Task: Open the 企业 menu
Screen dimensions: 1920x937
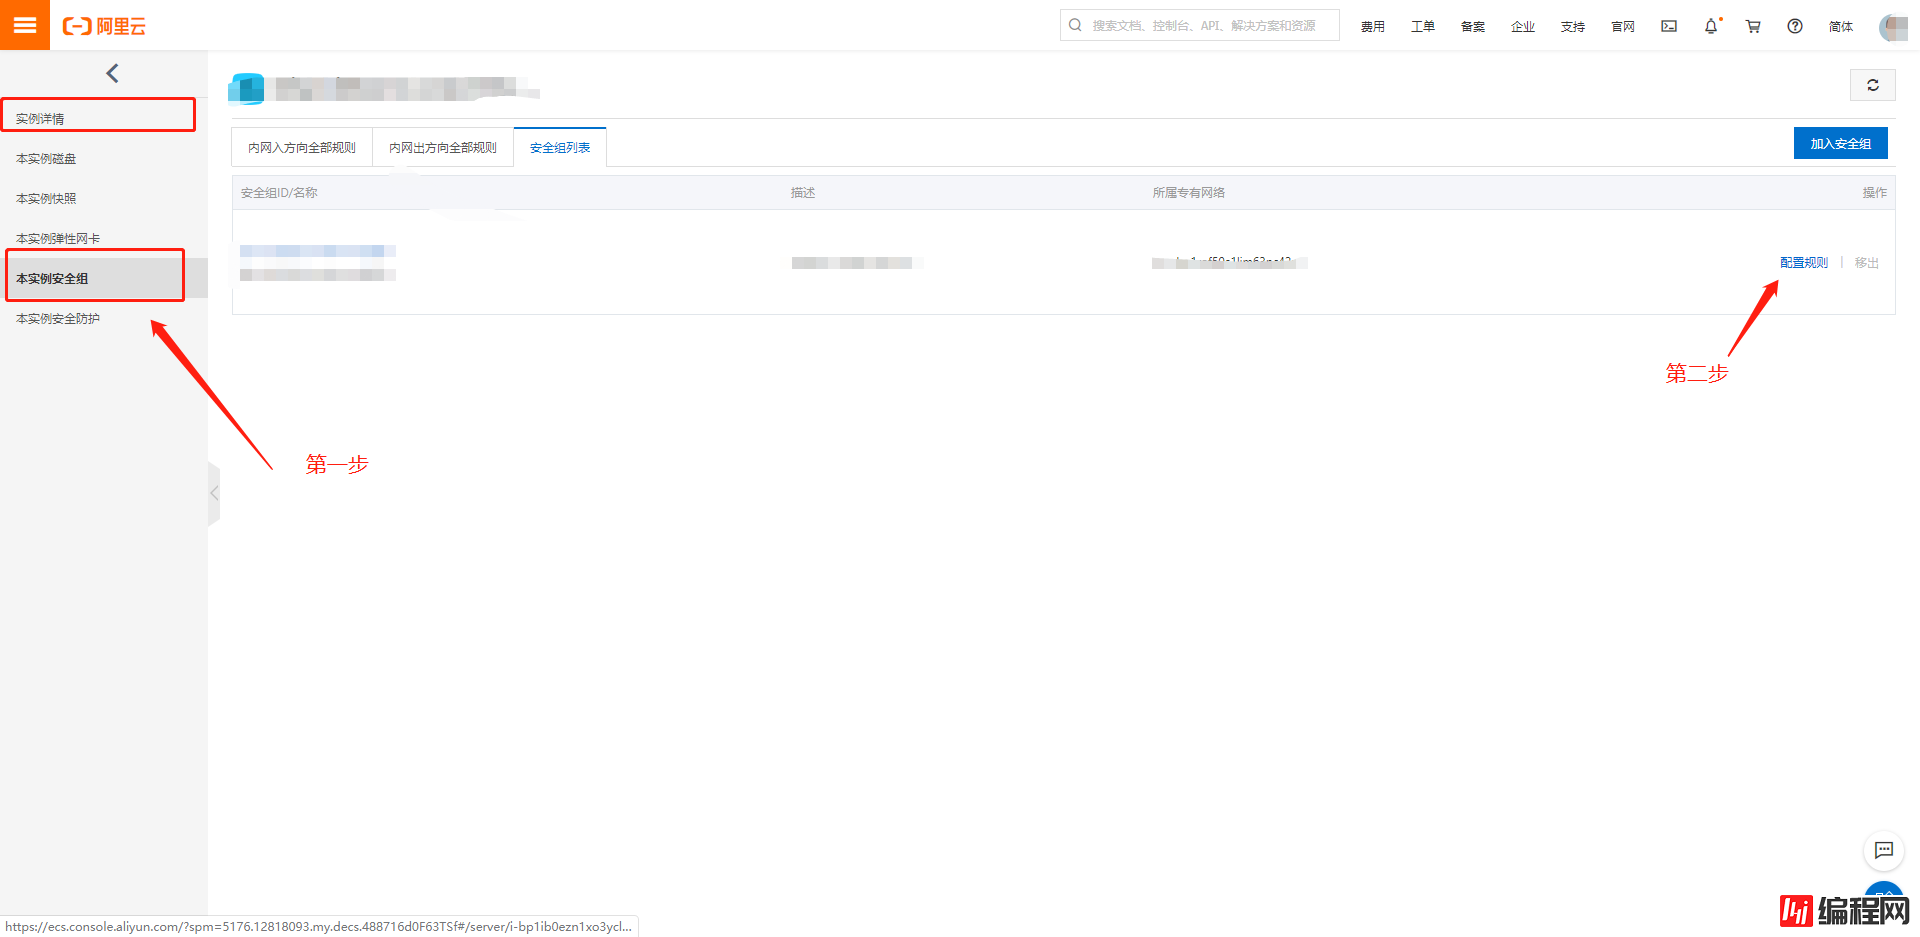Action: click(1522, 26)
